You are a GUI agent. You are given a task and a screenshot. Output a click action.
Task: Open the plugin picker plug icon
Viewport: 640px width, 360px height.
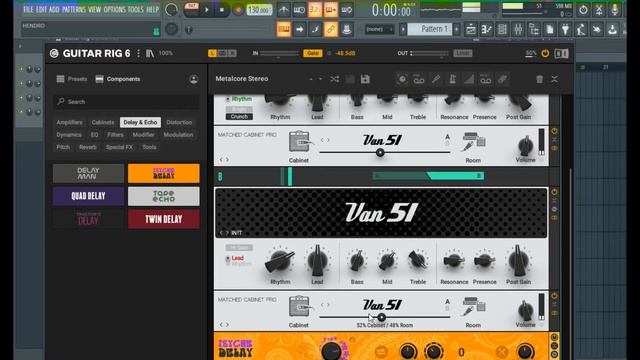(565, 29)
